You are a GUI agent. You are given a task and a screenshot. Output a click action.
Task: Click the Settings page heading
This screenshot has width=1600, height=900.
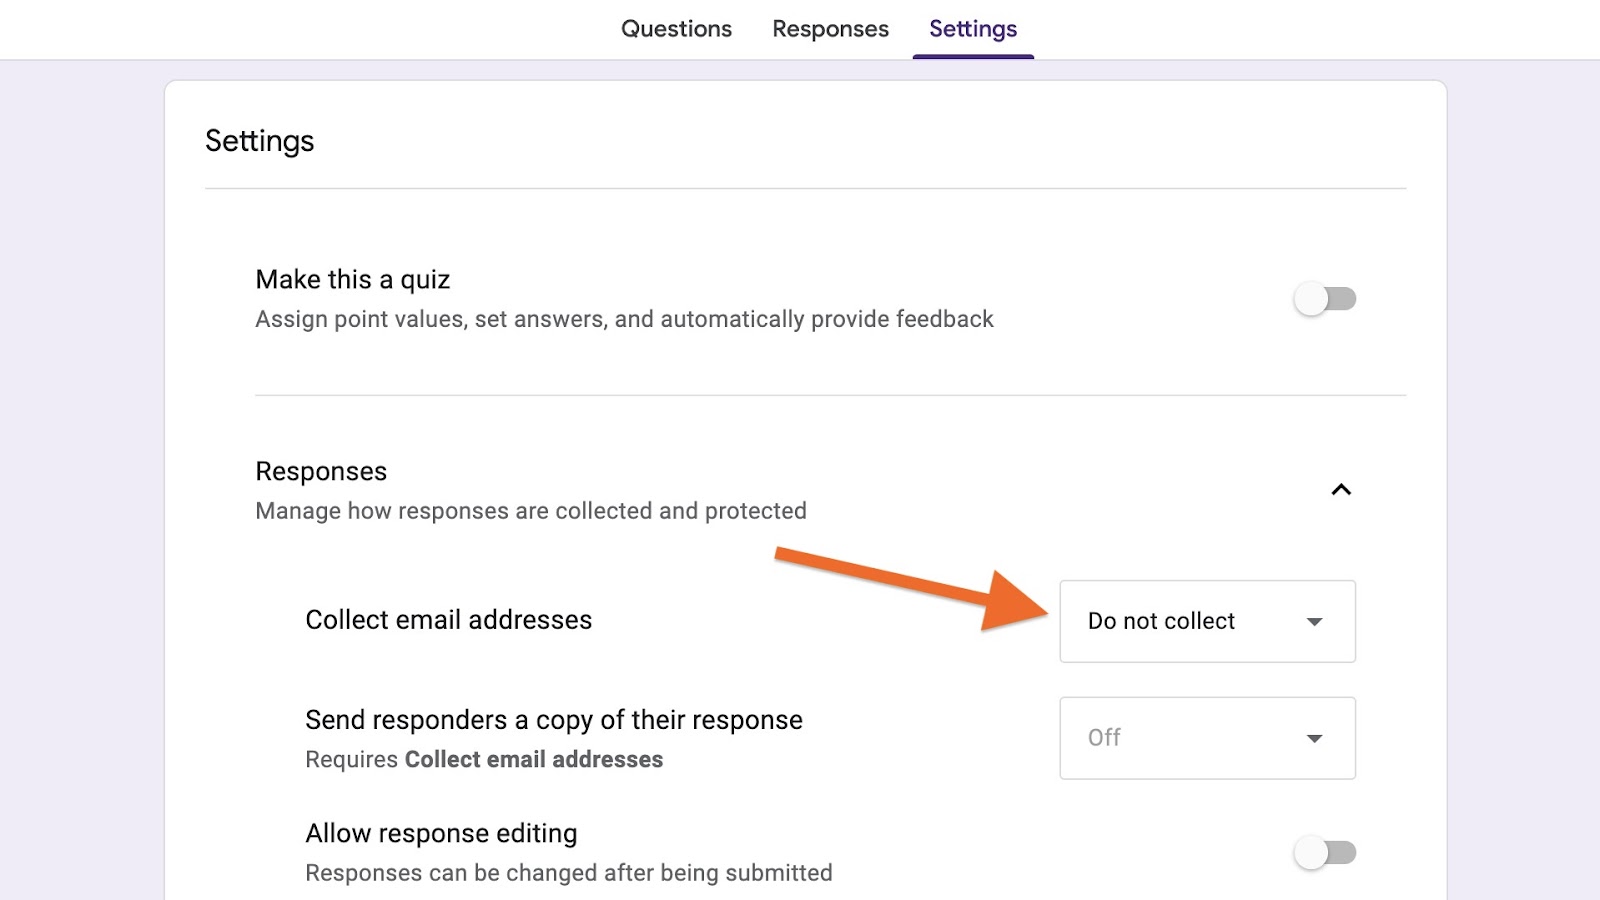tap(260, 141)
